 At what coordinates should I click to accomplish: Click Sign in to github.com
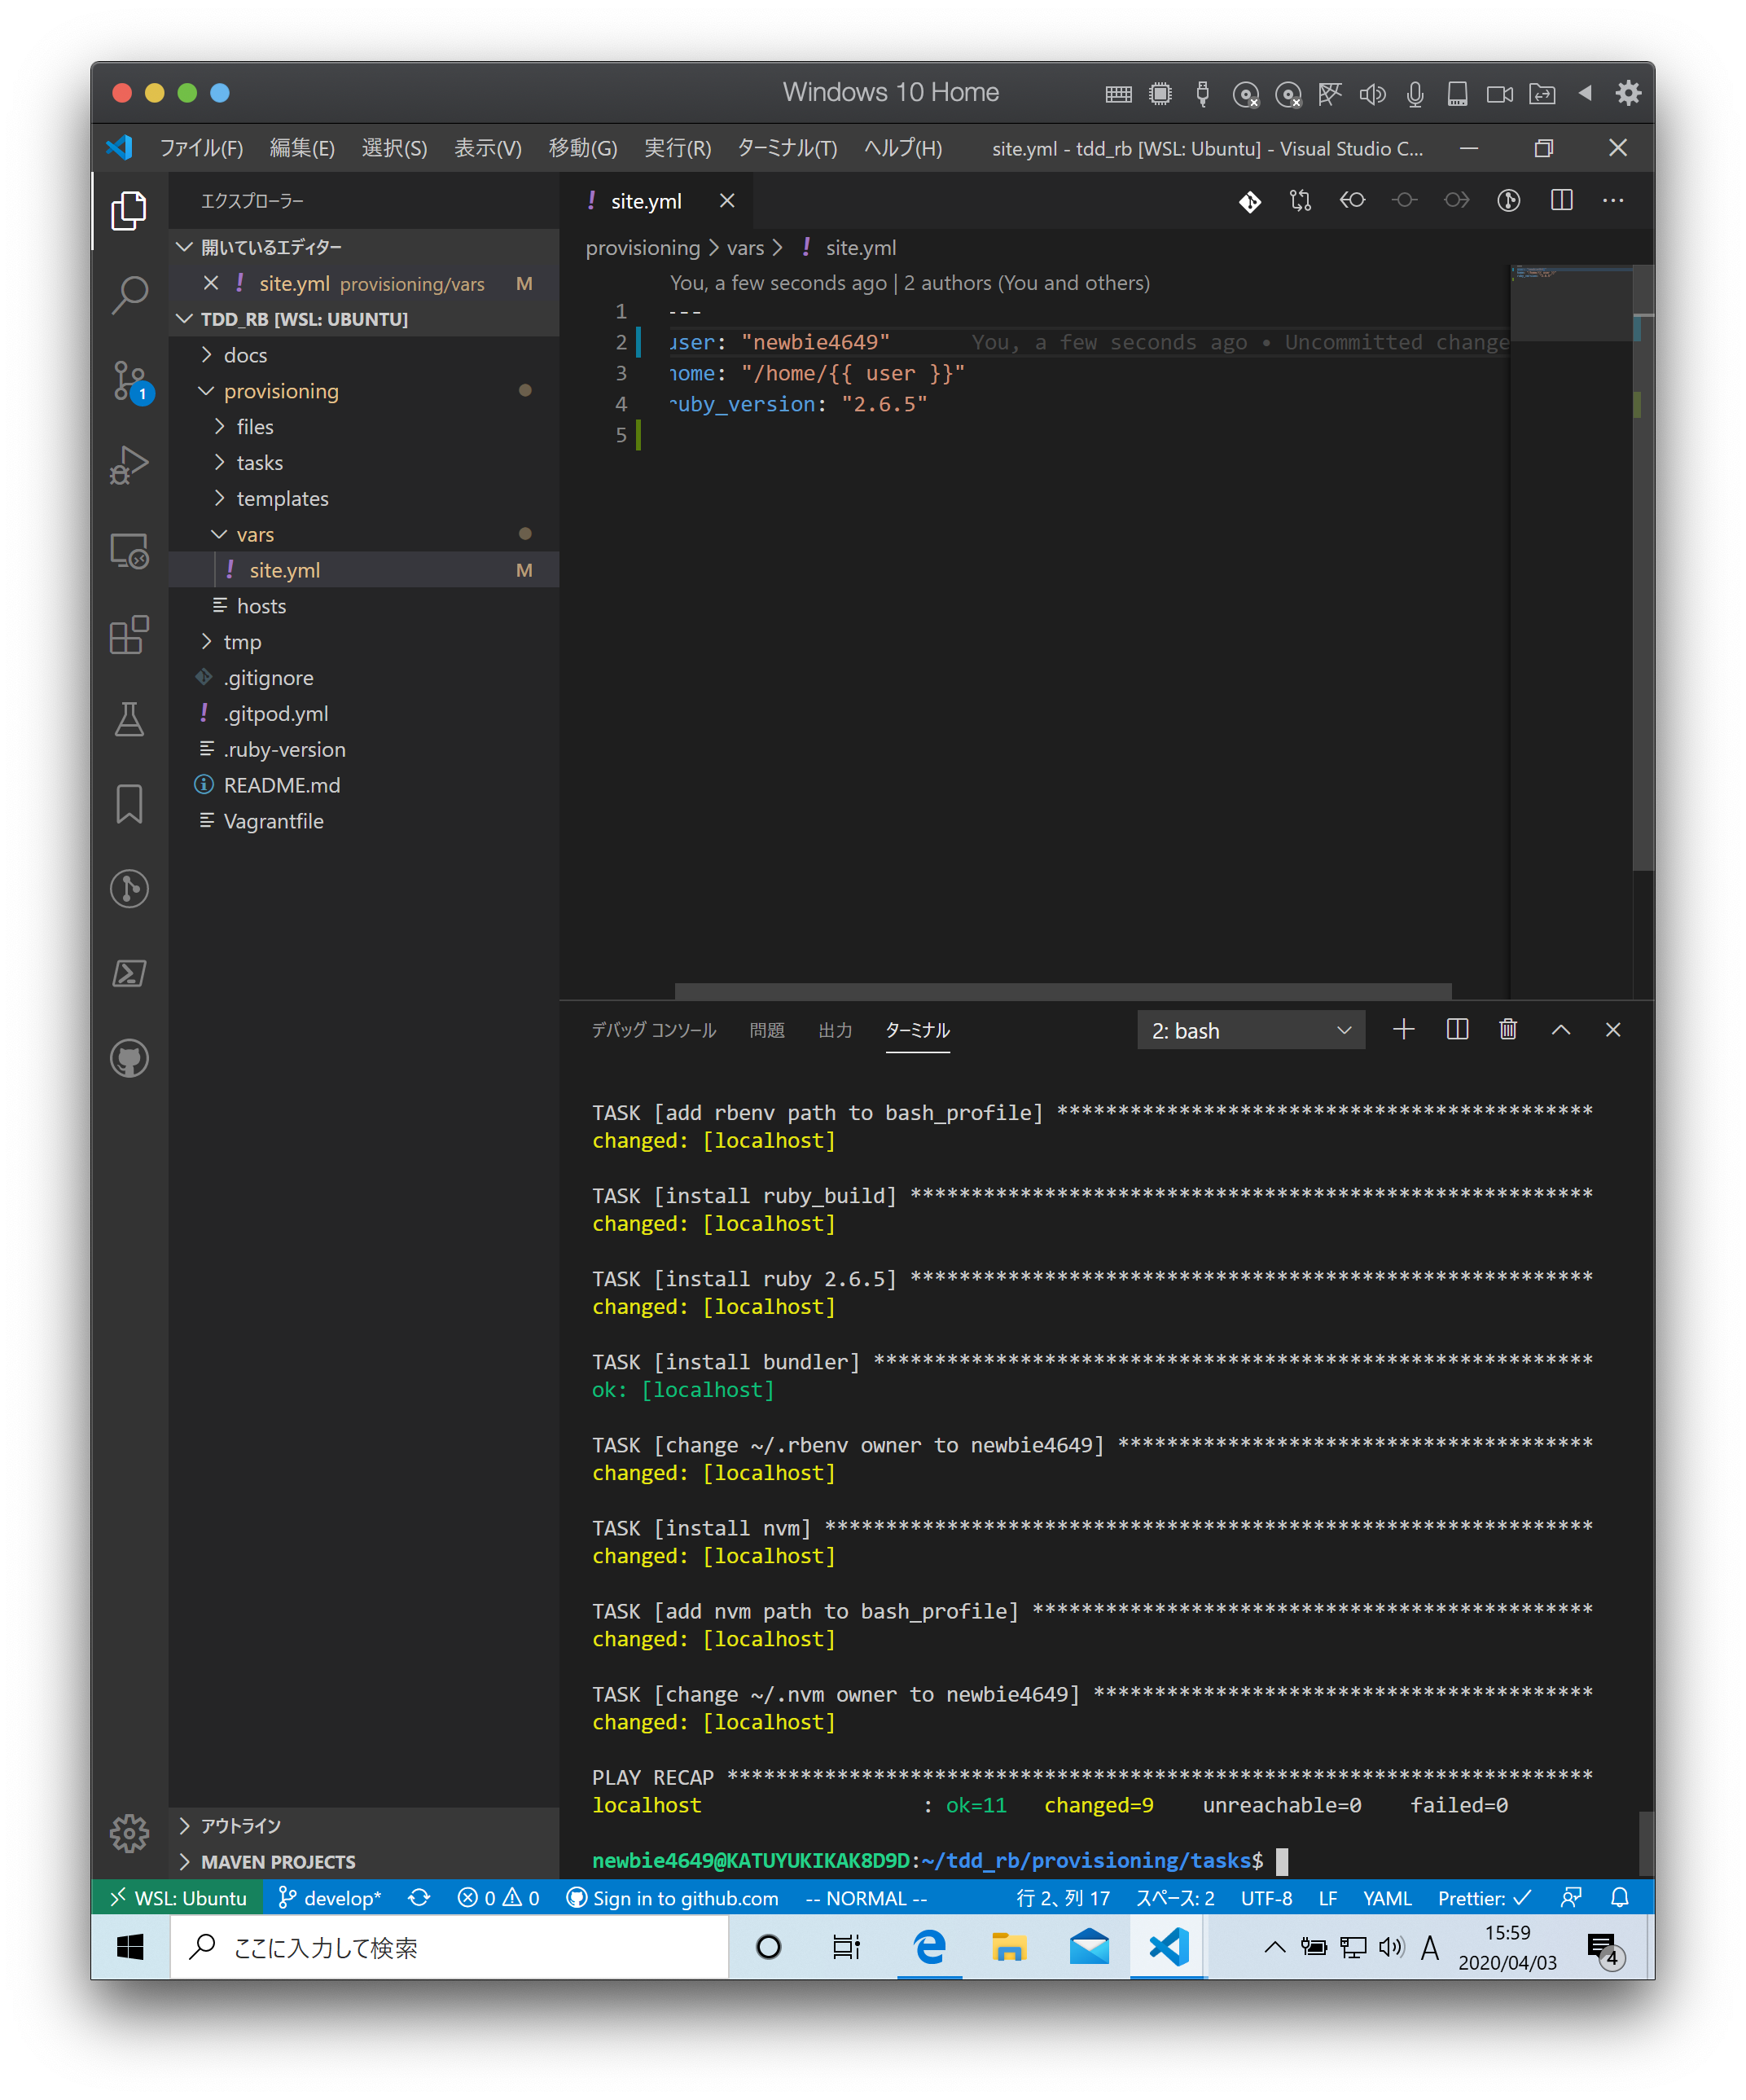click(672, 1898)
